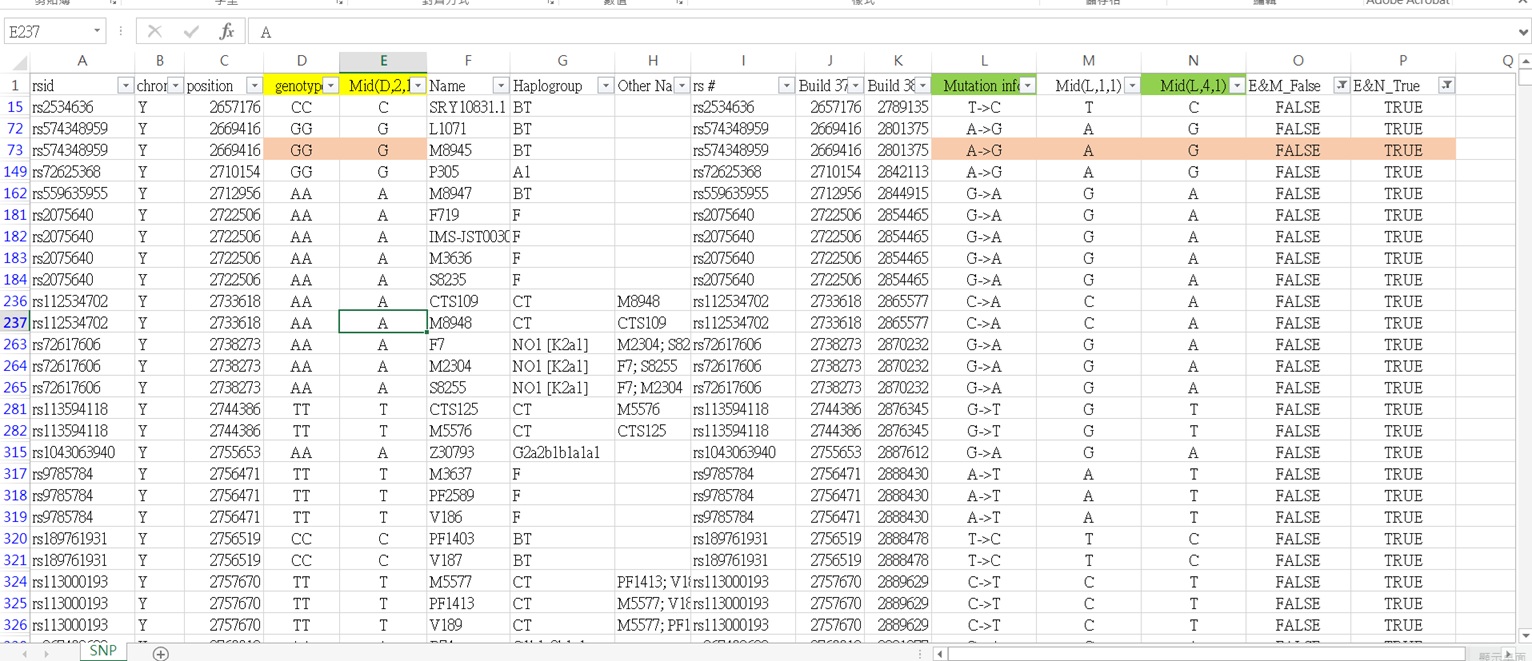Click the previous sheet navigation arrow
The height and width of the screenshot is (661, 1532).
click(23, 654)
